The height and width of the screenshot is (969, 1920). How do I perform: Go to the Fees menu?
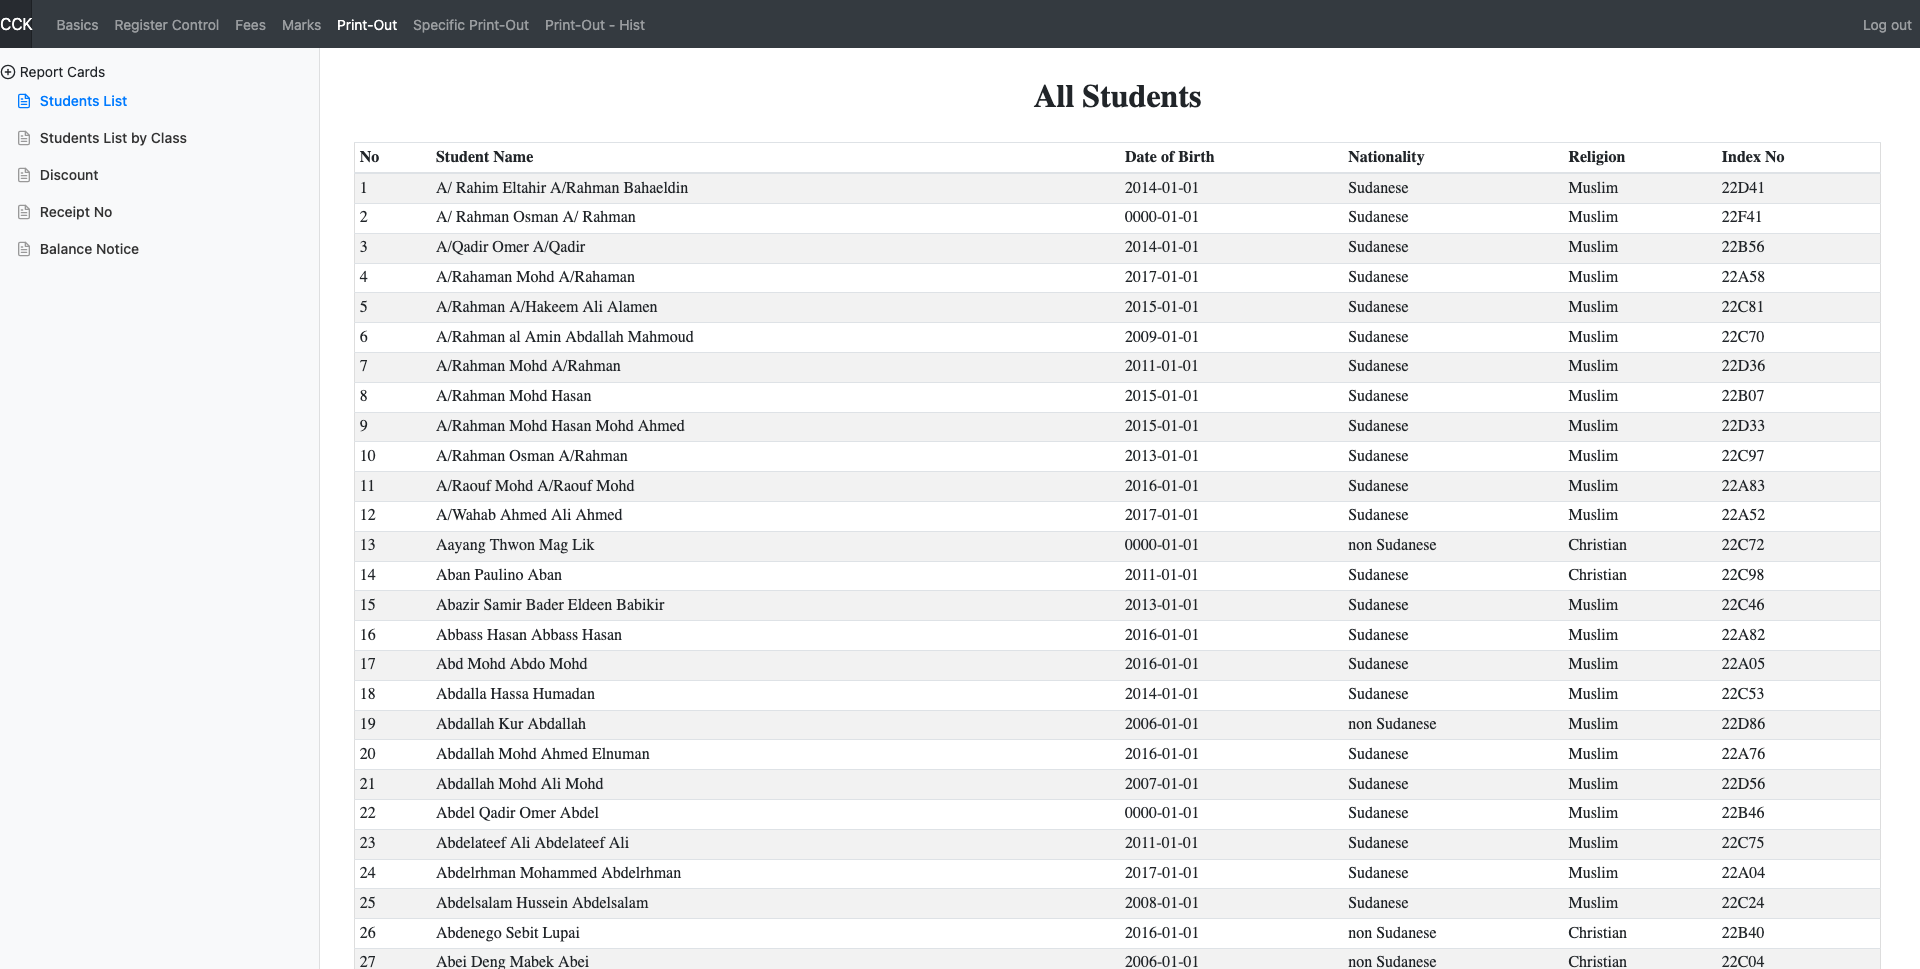pyautogui.click(x=250, y=25)
